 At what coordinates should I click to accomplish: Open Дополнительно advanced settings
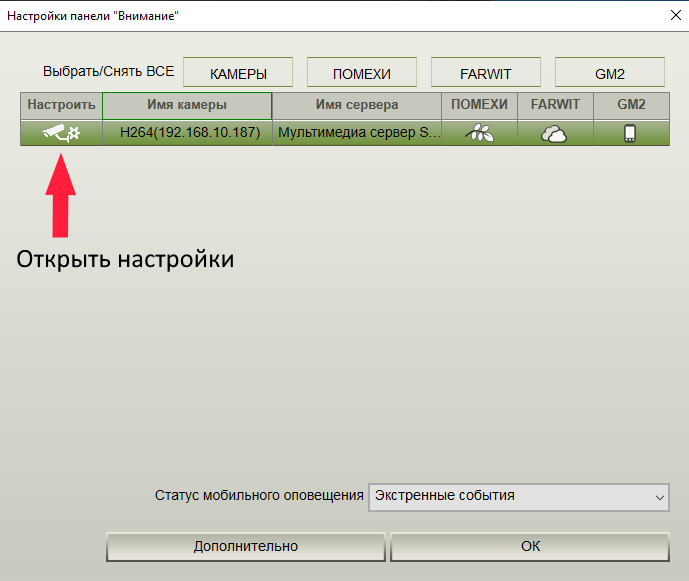click(246, 547)
